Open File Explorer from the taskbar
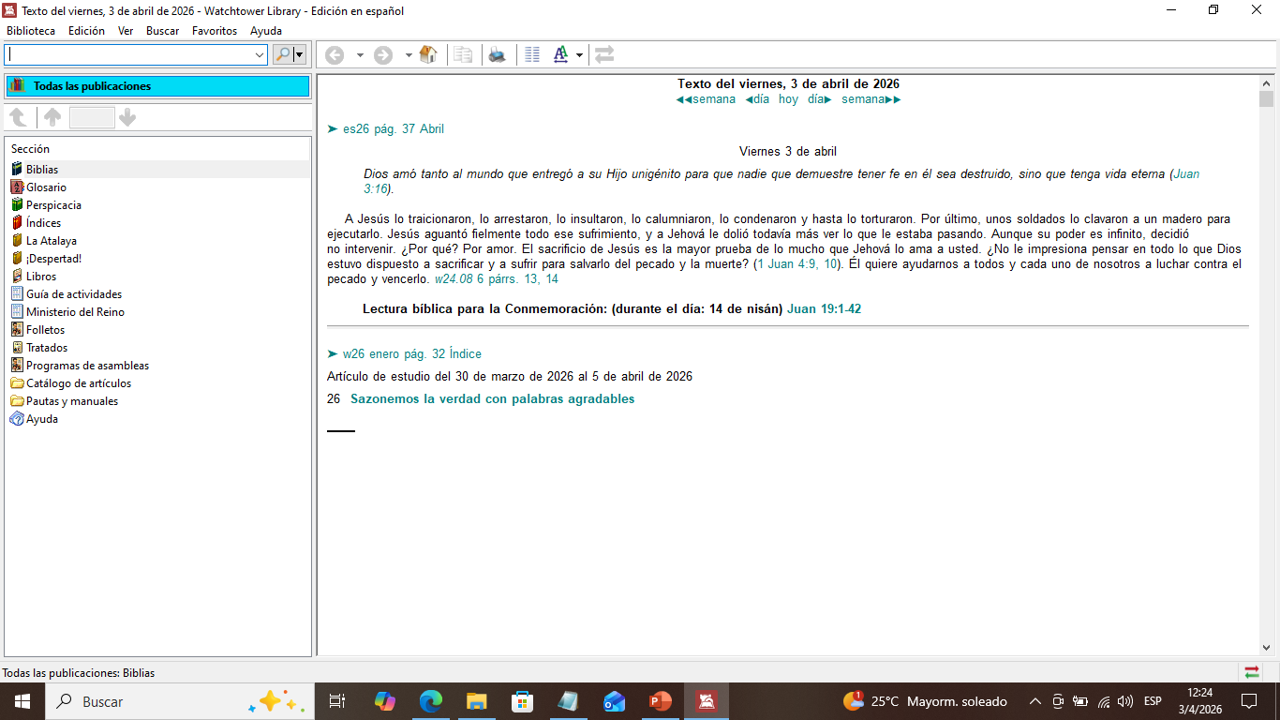Viewport: 1280px width, 720px height. click(x=477, y=702)
